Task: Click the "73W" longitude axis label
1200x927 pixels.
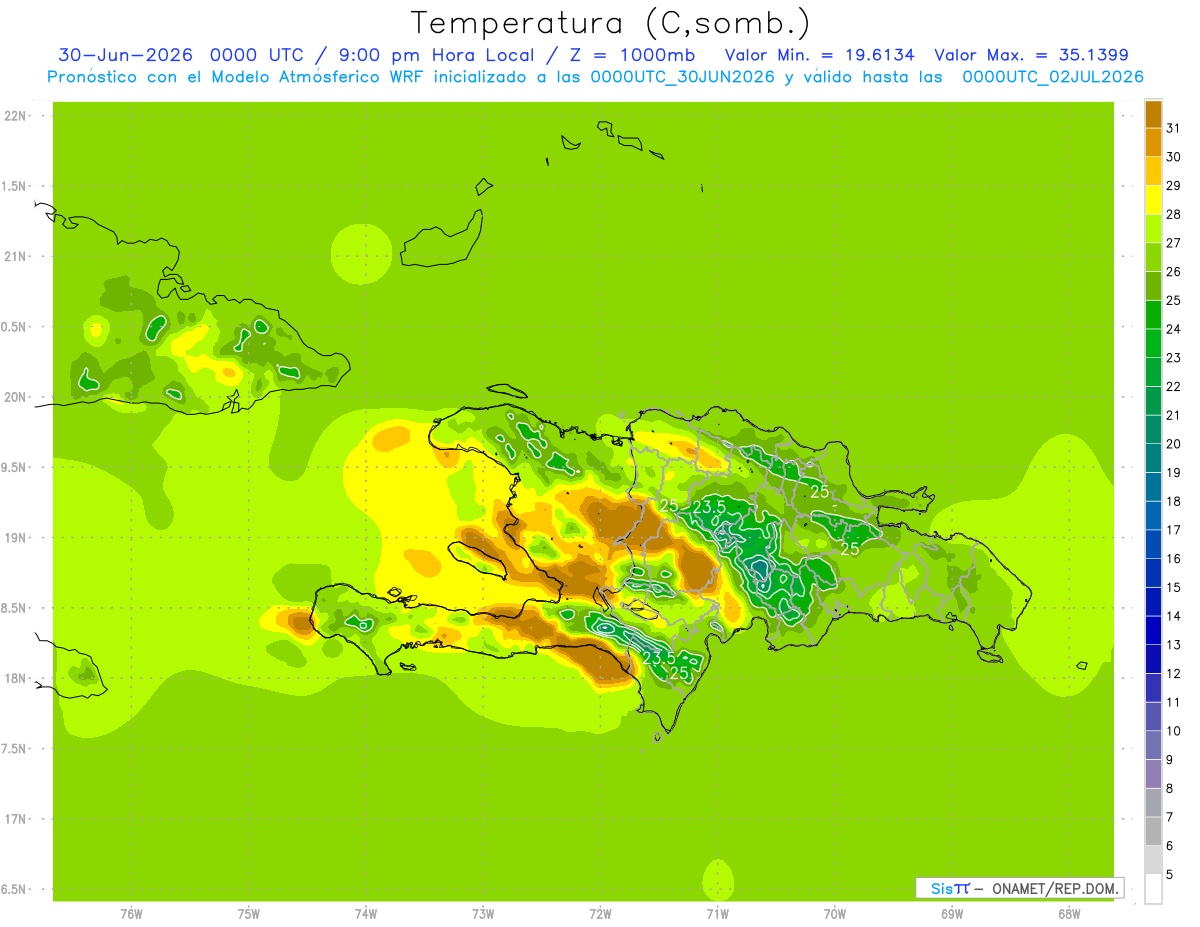Action: 483,914
